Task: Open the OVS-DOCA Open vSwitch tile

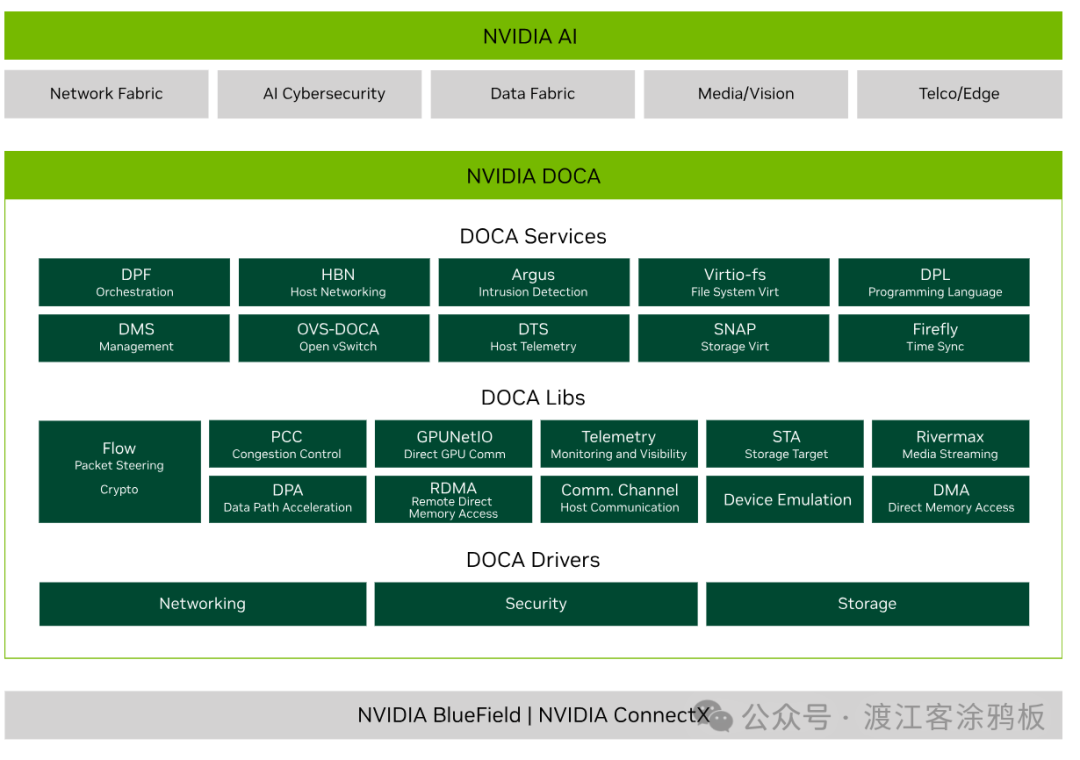Action: point(333,337)
